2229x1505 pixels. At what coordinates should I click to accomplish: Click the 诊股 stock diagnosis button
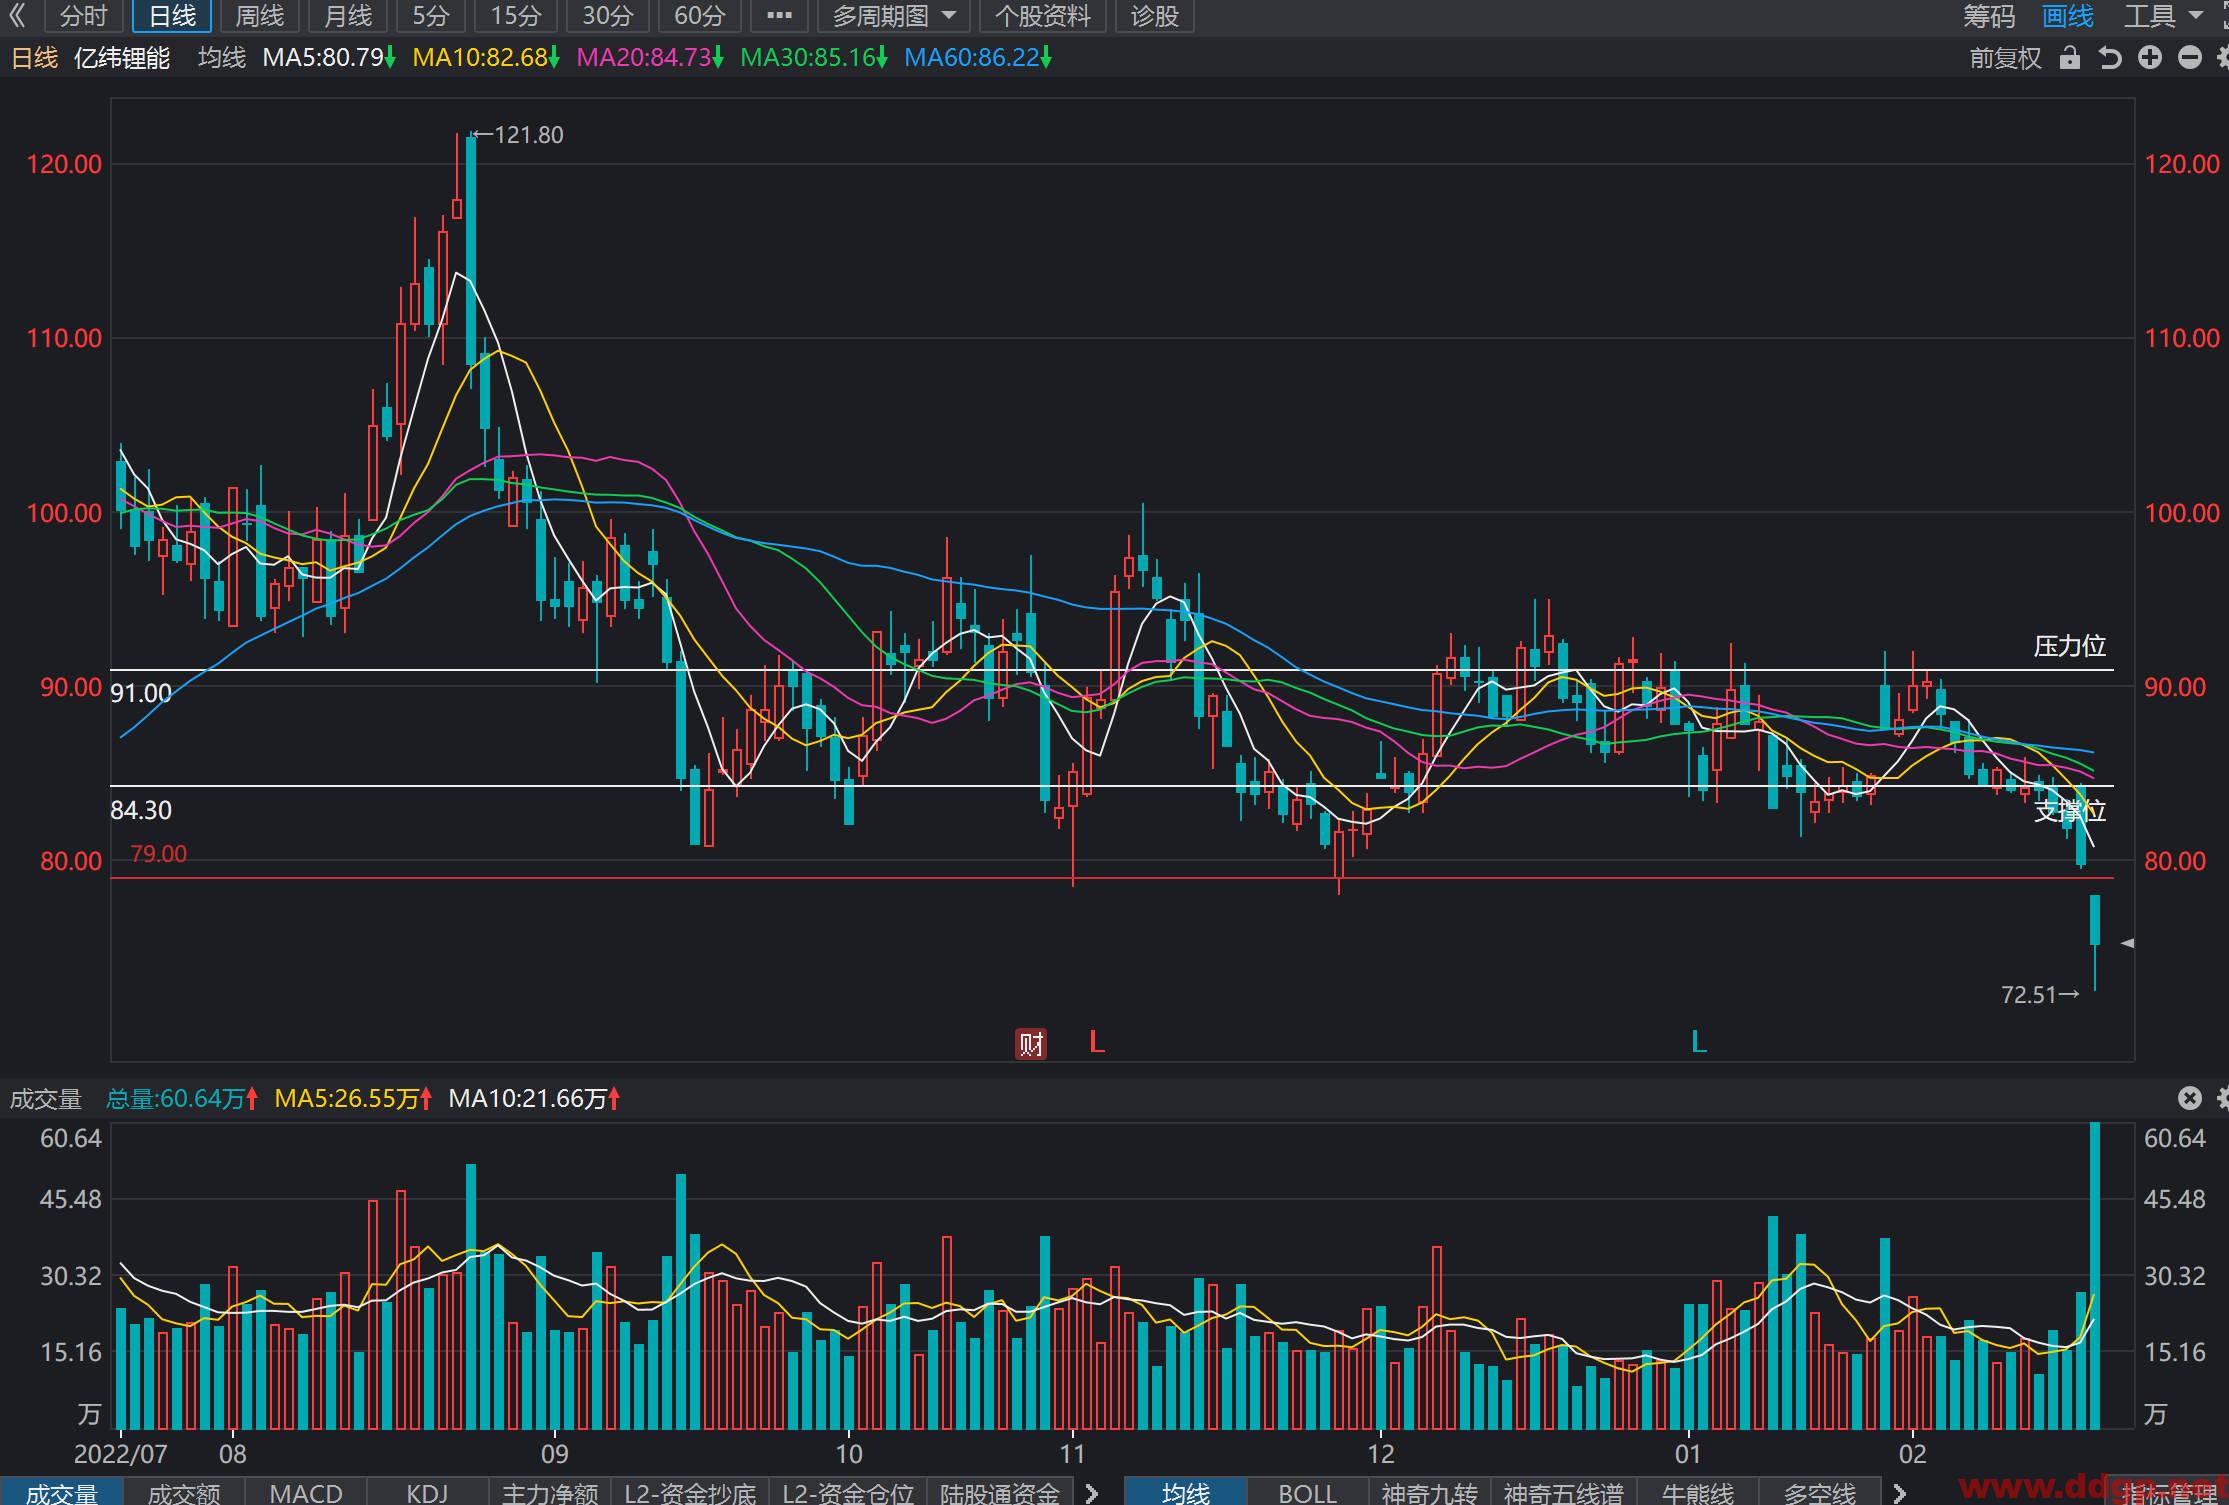1154,16
